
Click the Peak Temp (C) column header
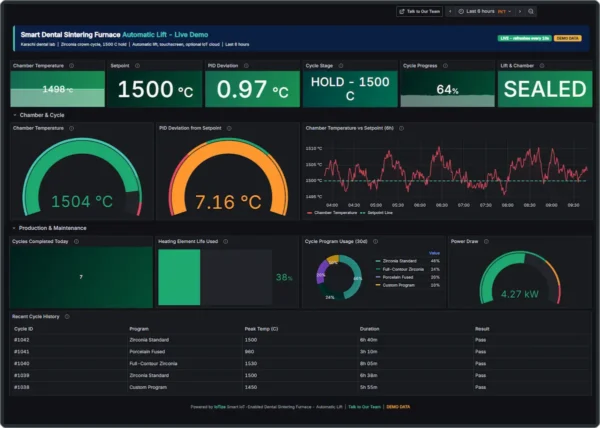(261, 329)
